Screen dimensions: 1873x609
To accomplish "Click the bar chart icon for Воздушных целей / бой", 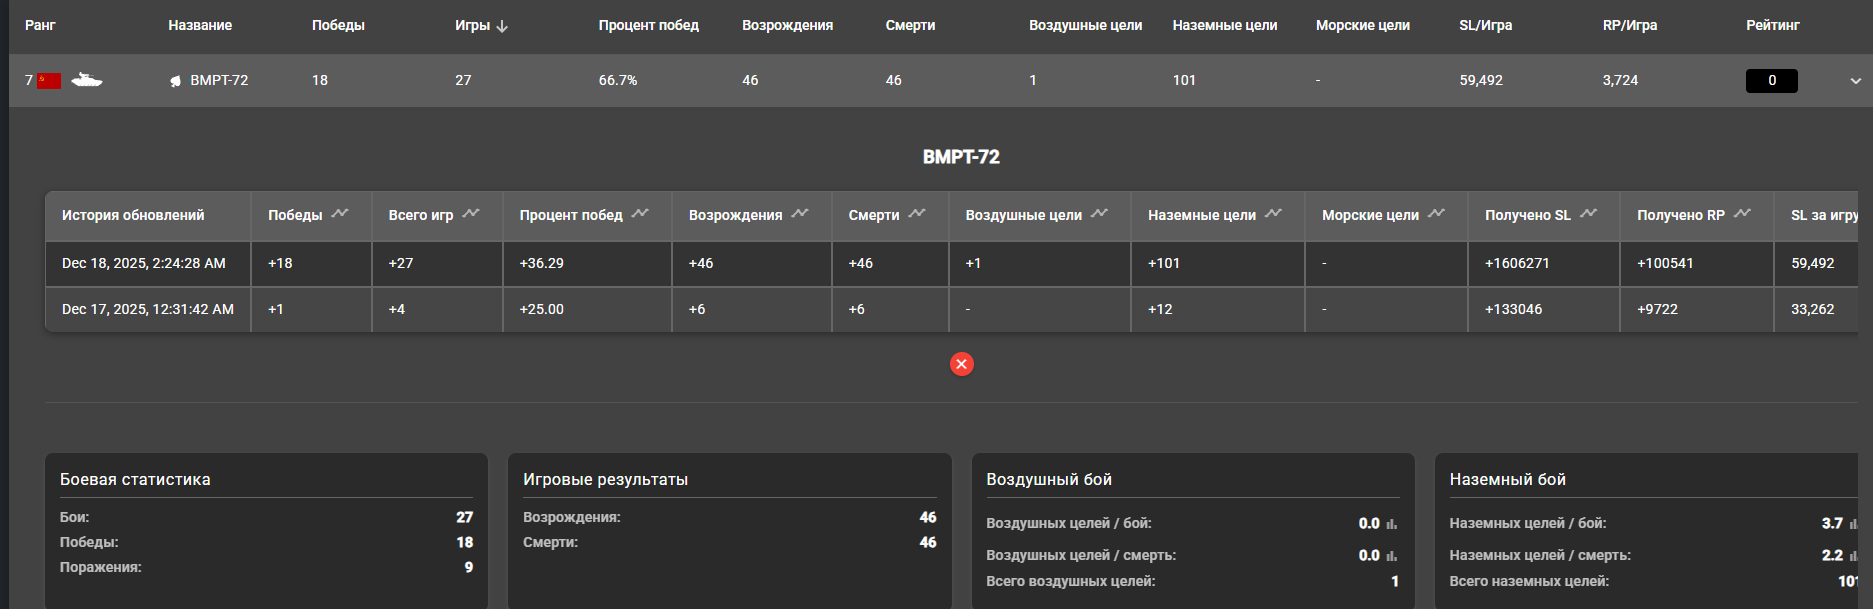I will tap(1391, 524).
